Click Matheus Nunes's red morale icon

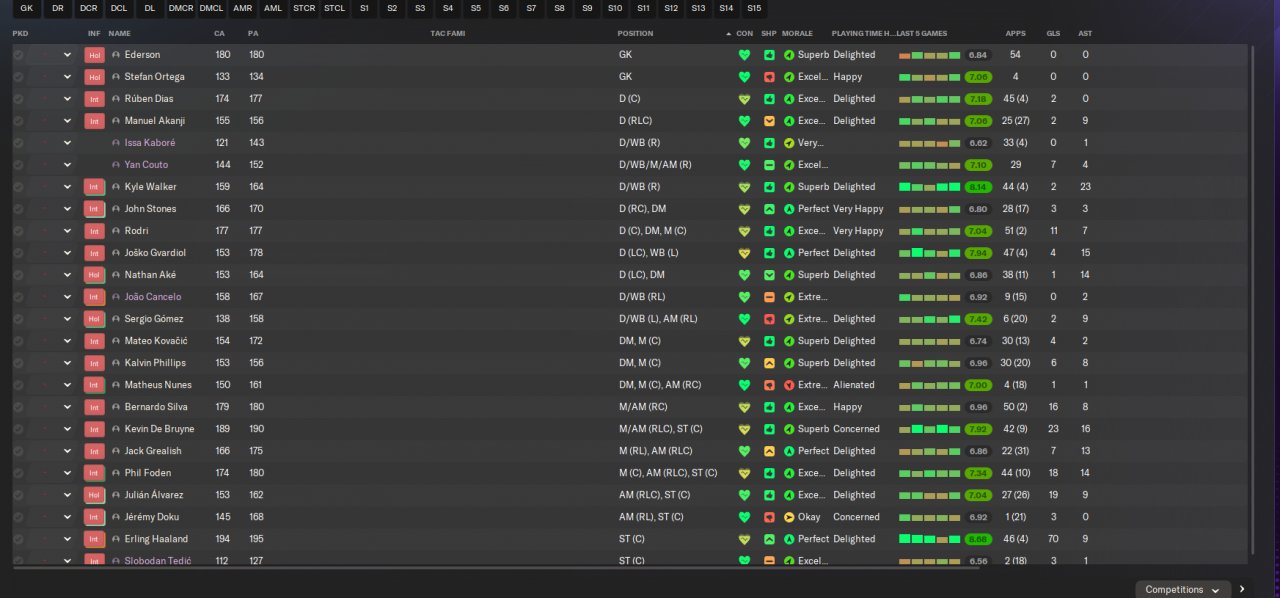point(789,385)
